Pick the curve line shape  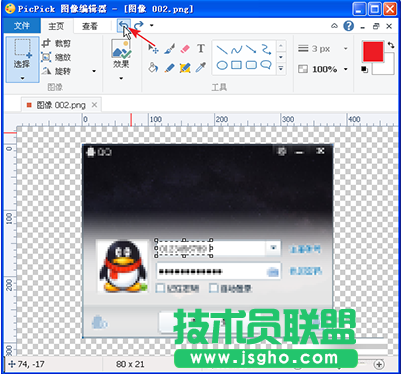coord(237,50)
